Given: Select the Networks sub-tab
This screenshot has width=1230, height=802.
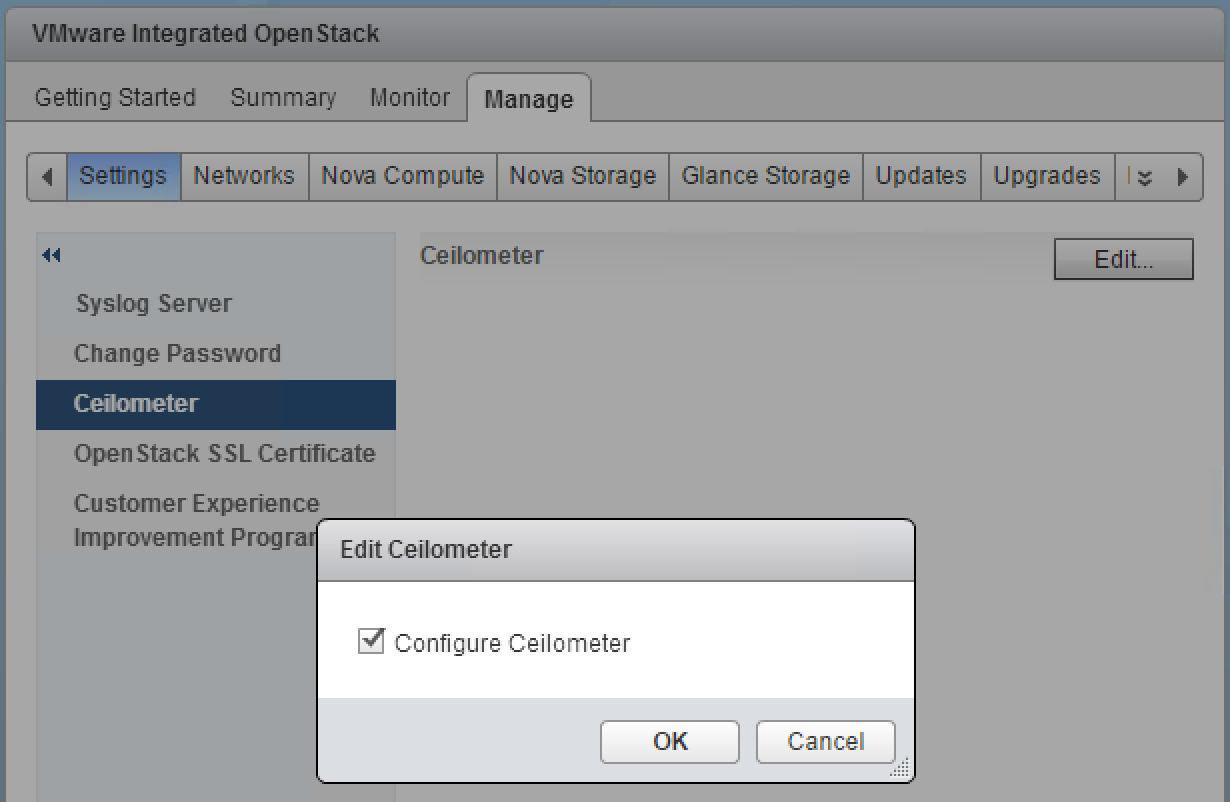Looking at the screenshot, I should click(x=244, y=176).
